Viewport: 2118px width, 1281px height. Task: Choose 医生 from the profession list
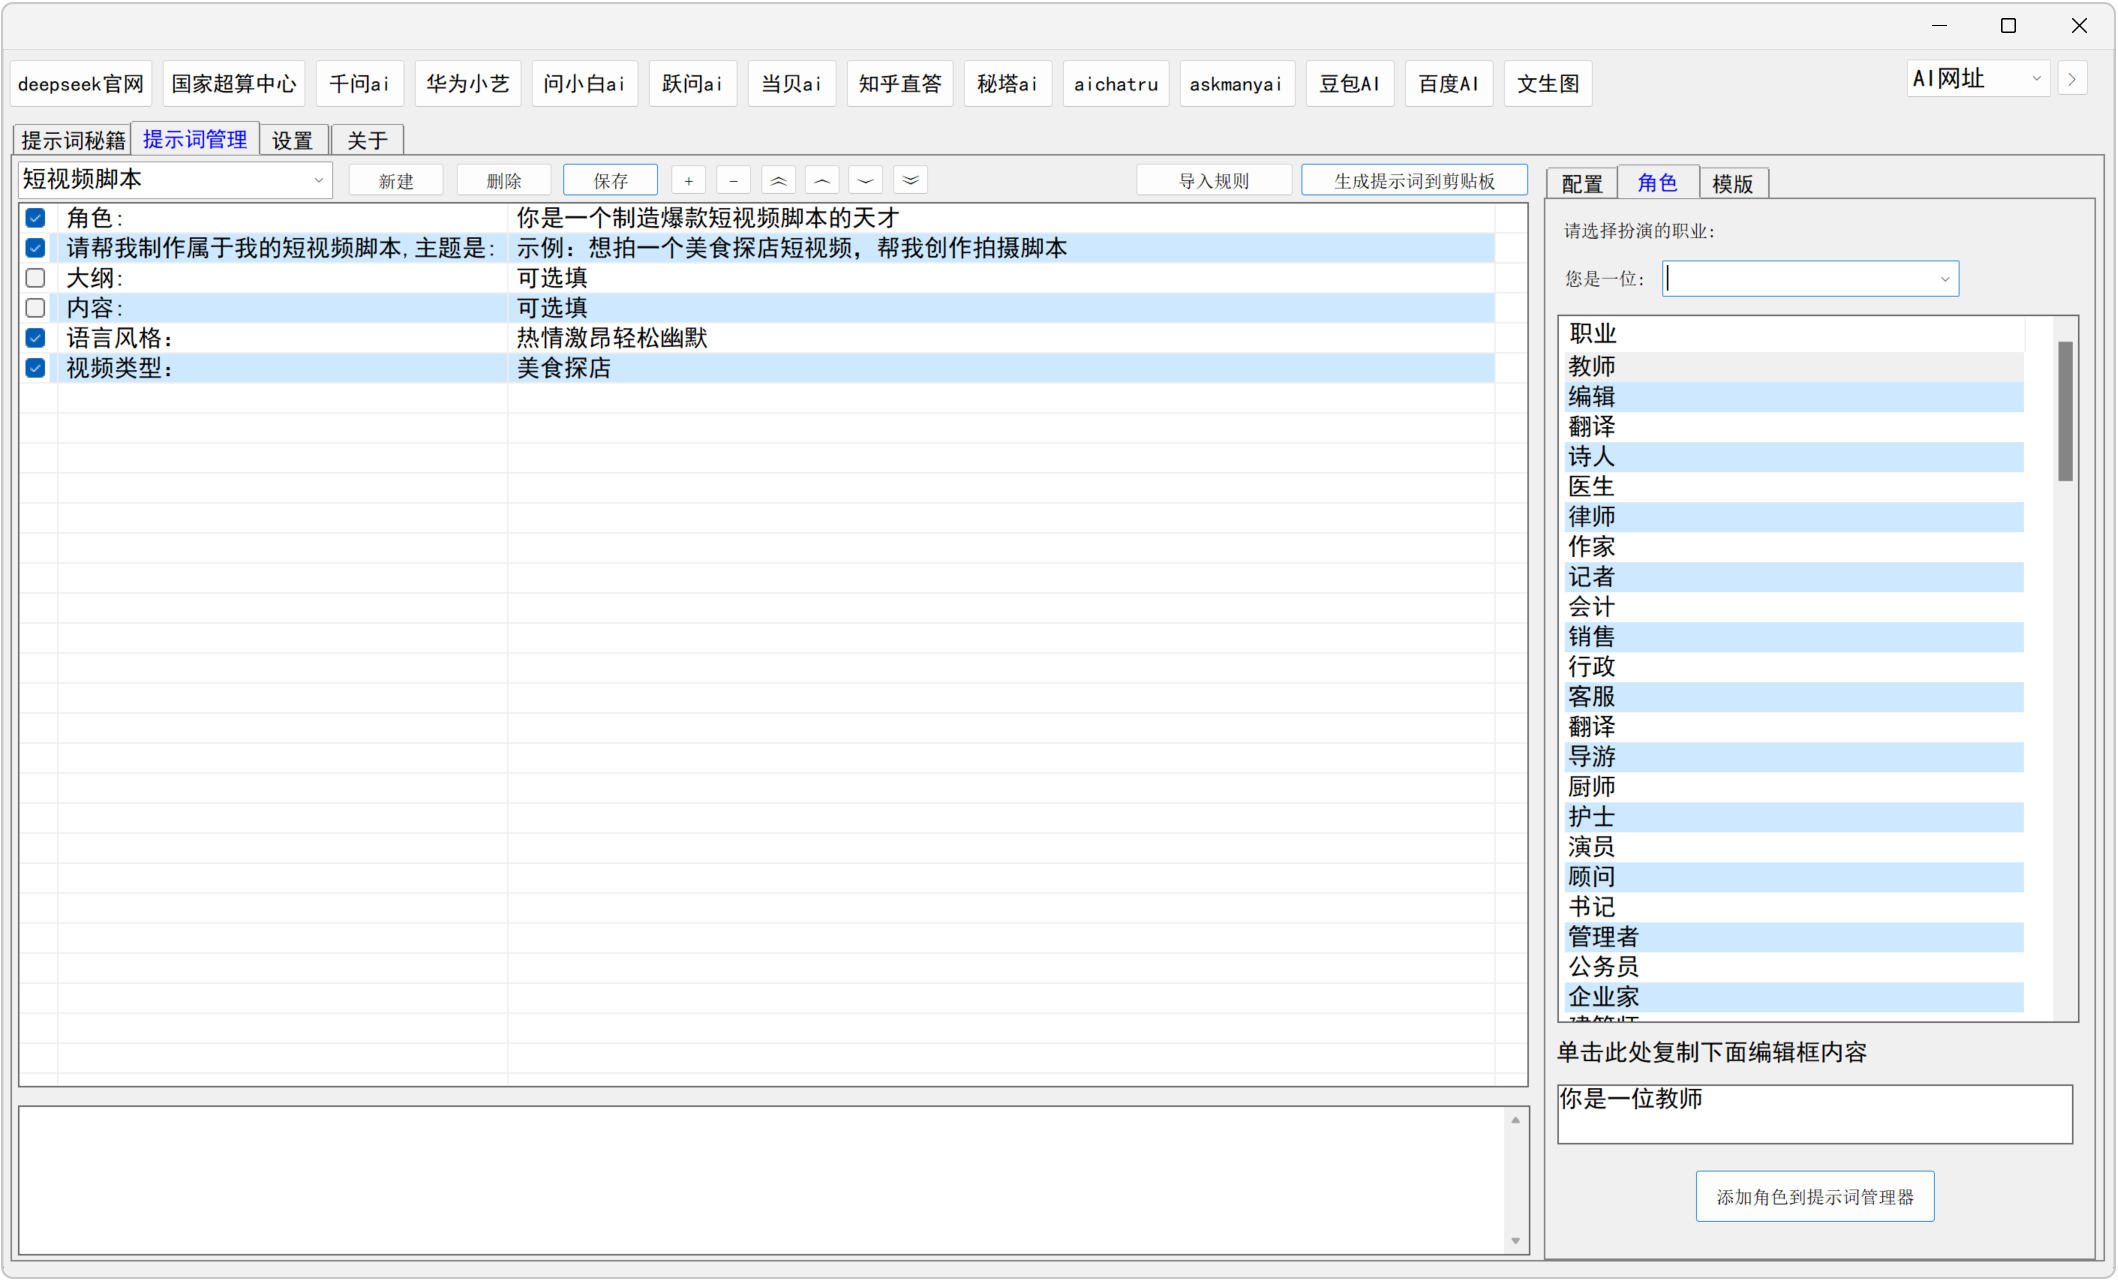(1795, 487)
